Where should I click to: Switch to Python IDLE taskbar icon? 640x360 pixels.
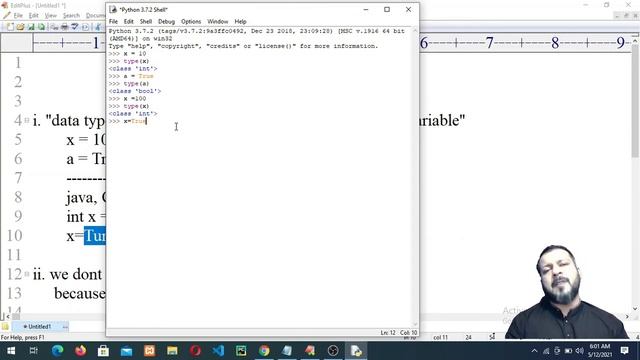(356, 351)
